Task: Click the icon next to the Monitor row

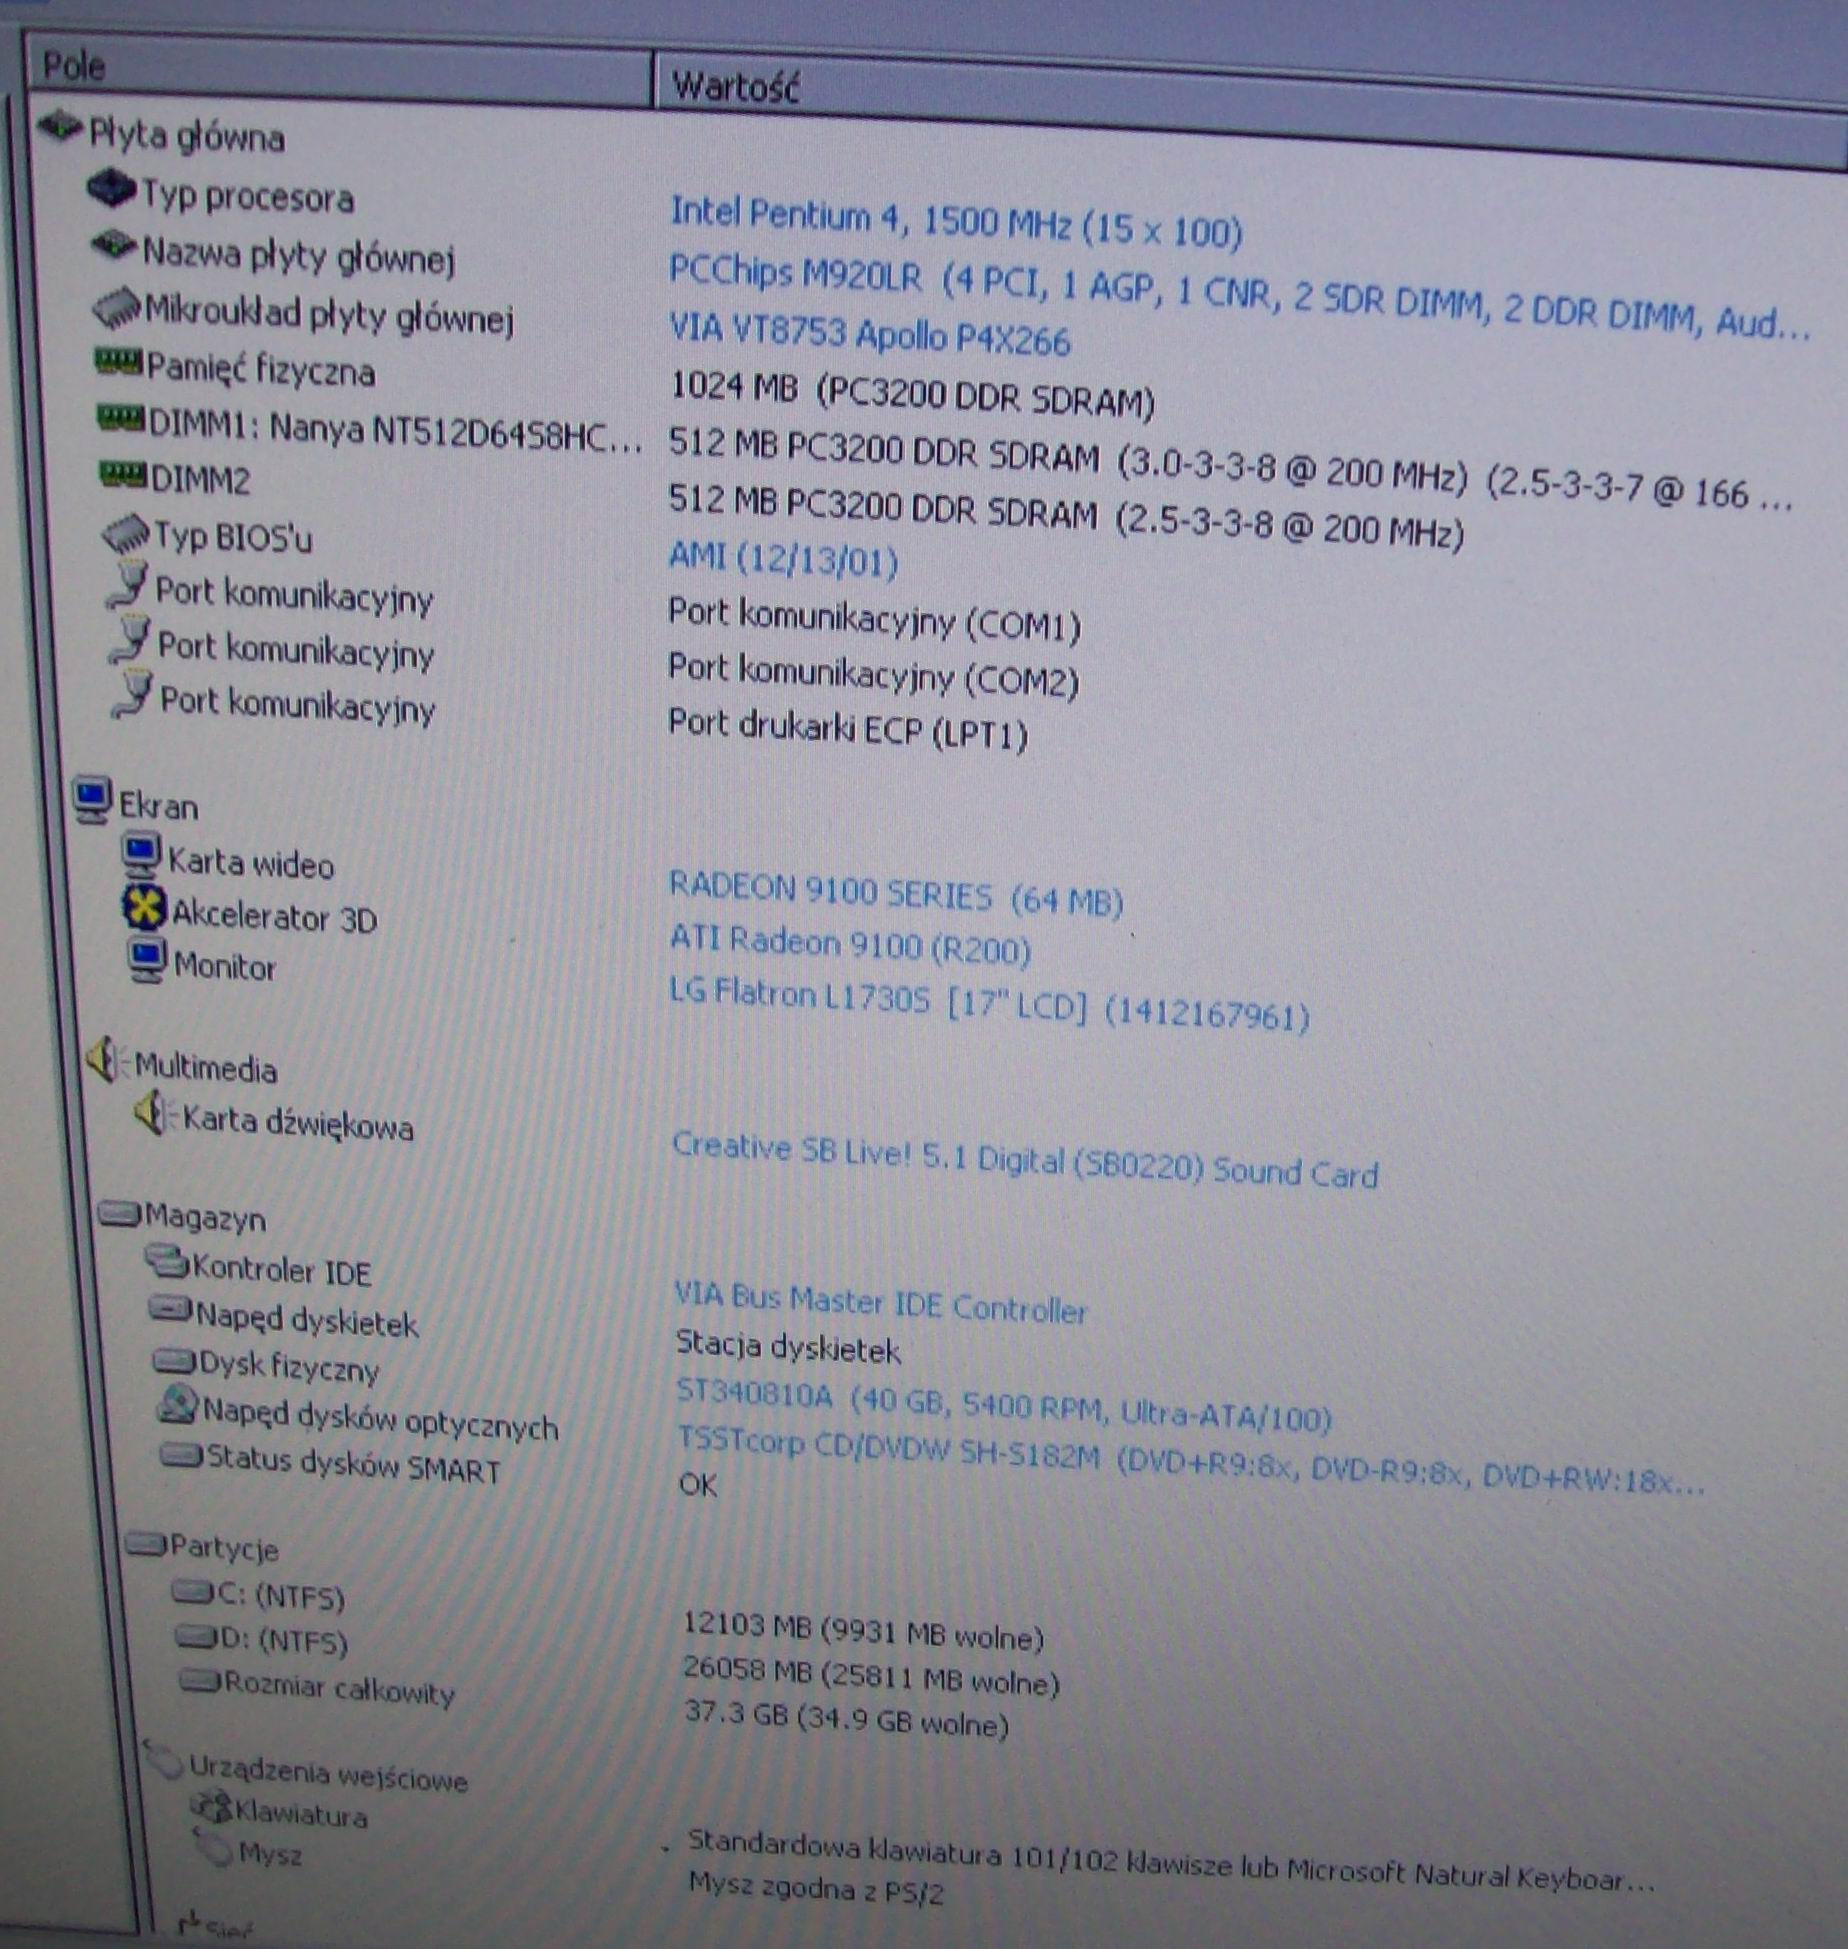Action: [x=147, y=960]
